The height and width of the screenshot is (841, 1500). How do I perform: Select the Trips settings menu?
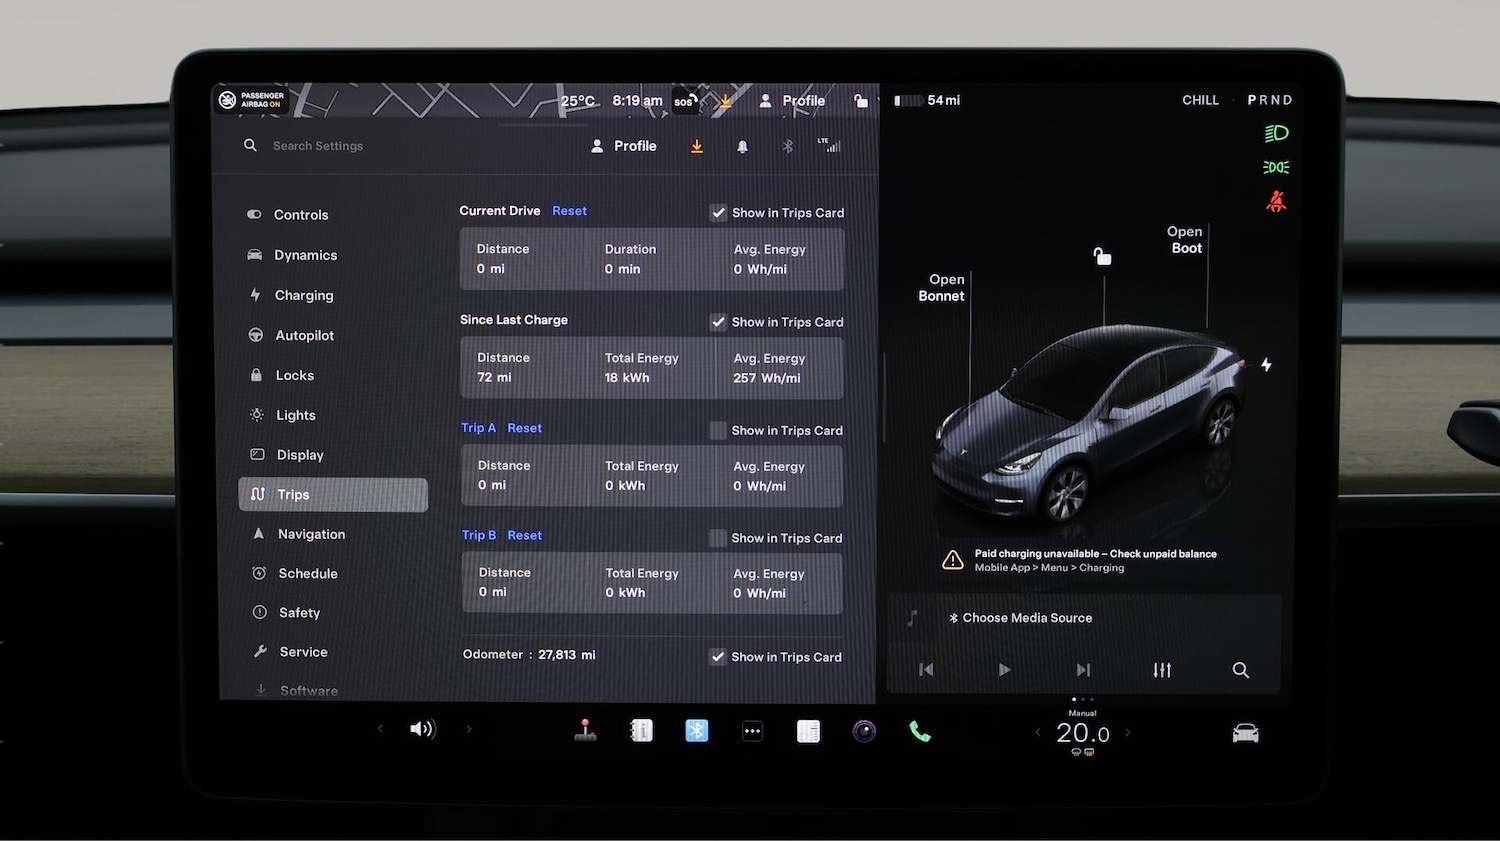pyautogui.click(x=333, y=494)
